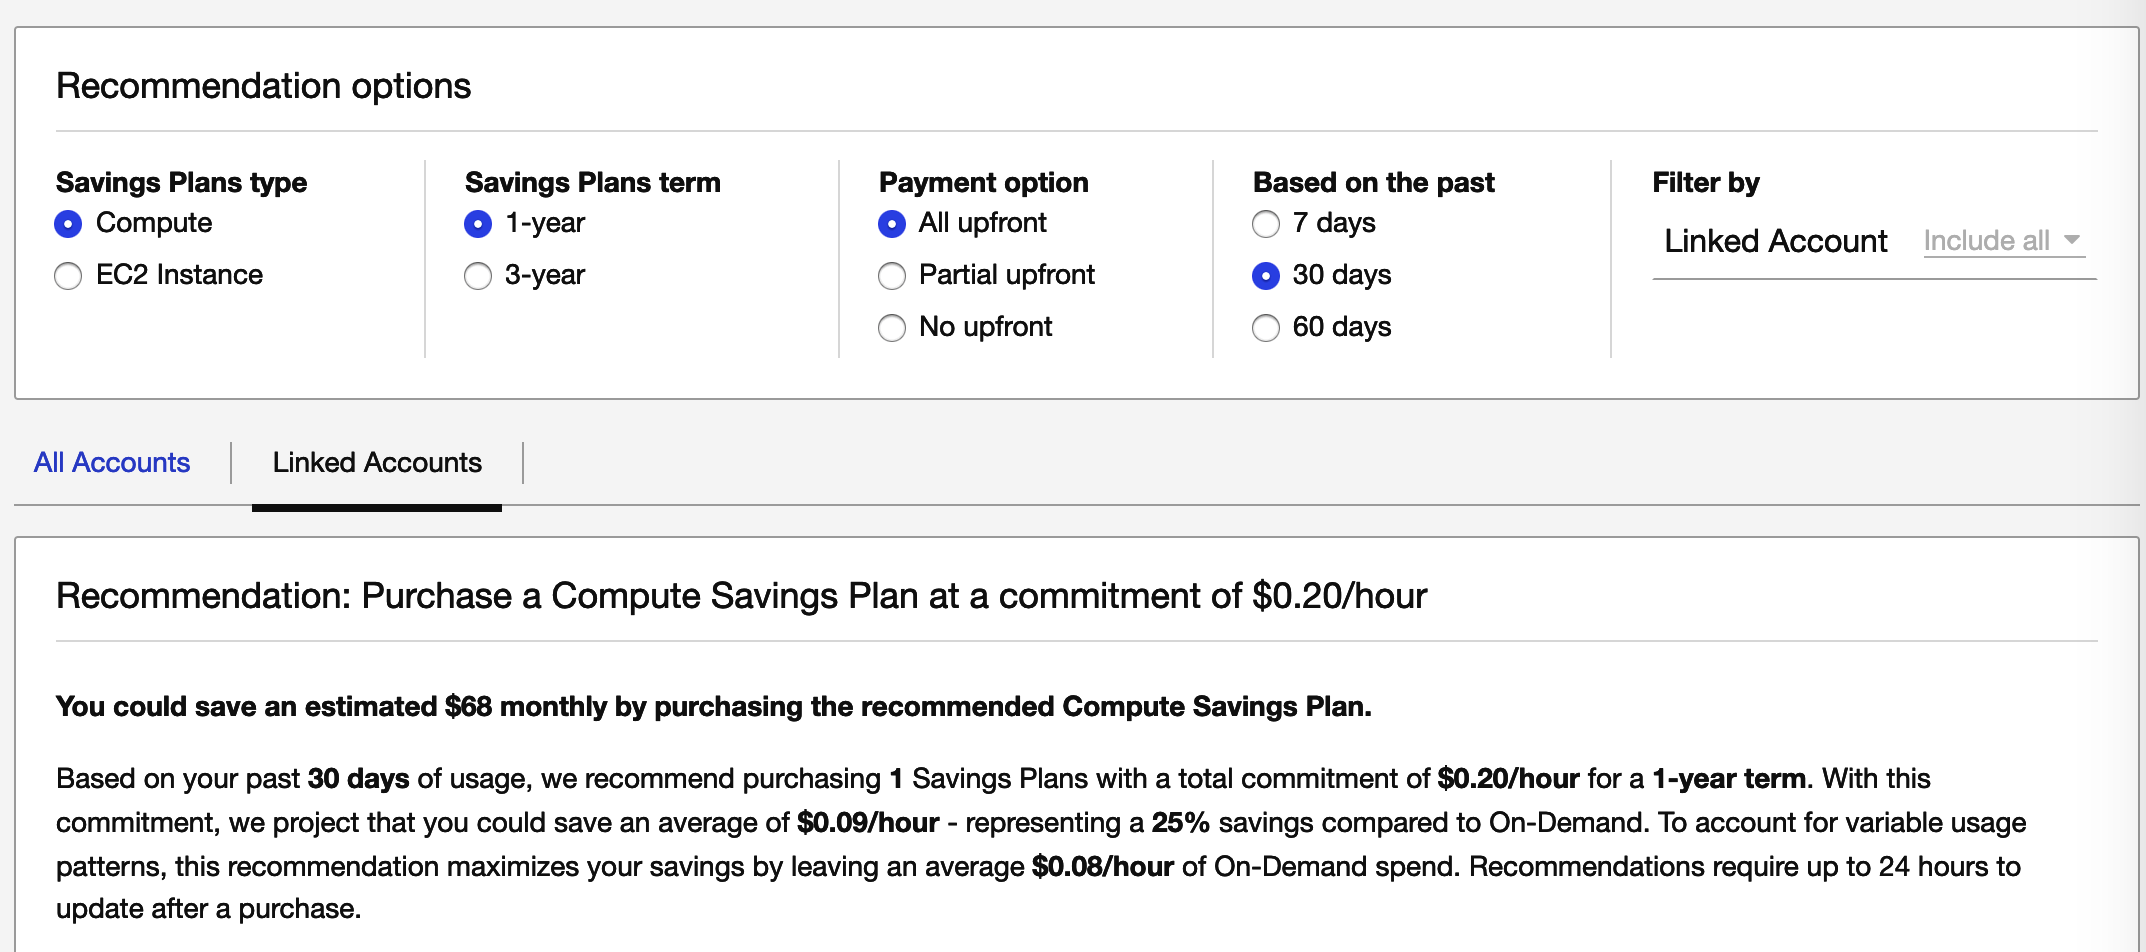Image resolution: width=2146 pixels, height=952 pixels.
Task: Click the Linked Account filter label
Action: click(1775, 241)
